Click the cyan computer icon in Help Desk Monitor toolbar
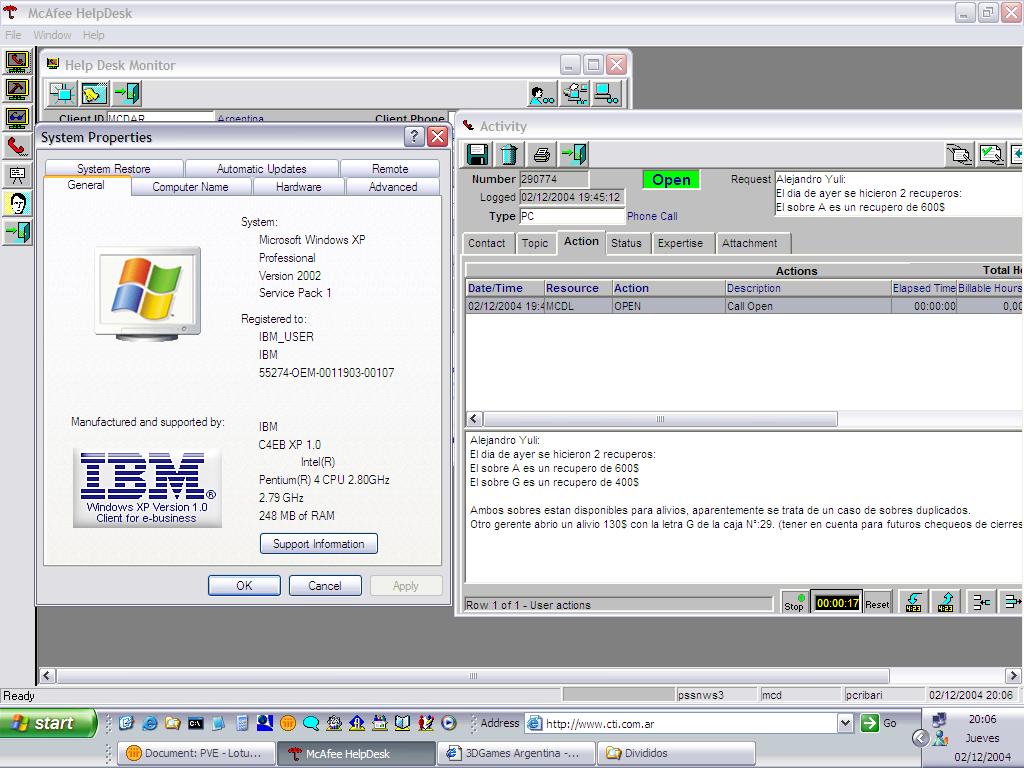Screen dimensions: 1024x768 [x=607, y=94]
